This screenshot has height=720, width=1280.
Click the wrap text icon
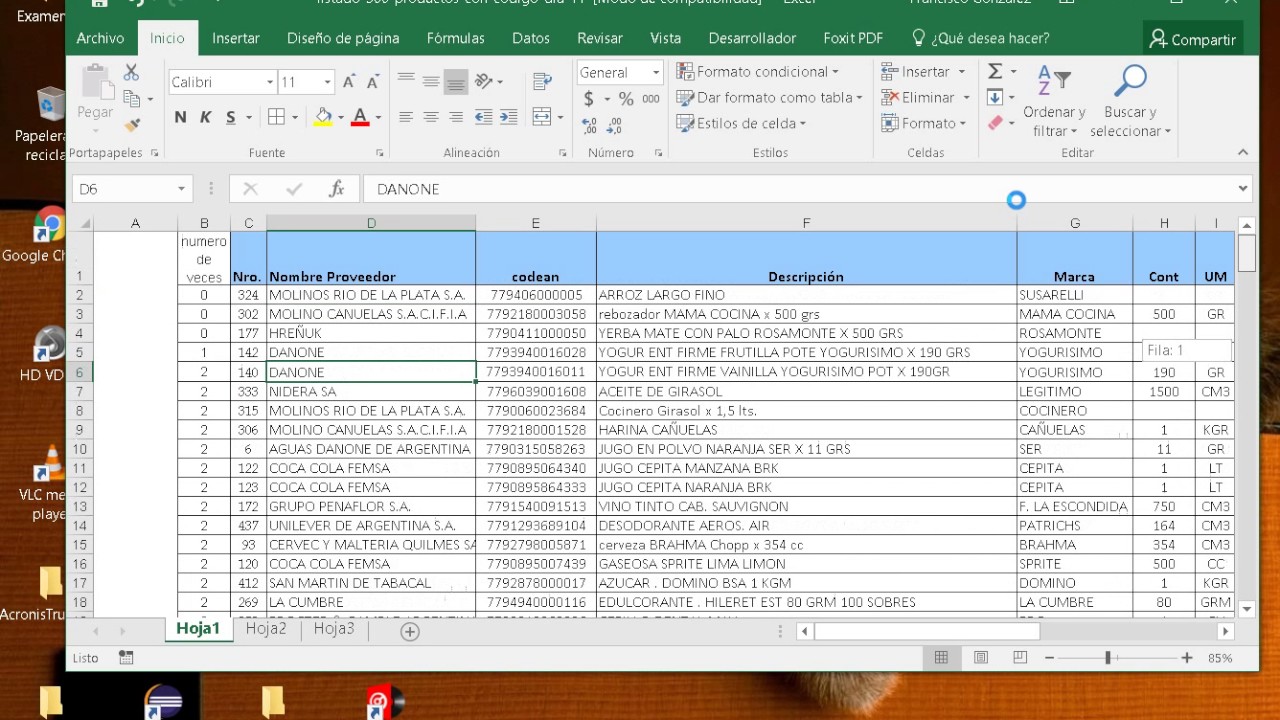(x=542, y=82)
